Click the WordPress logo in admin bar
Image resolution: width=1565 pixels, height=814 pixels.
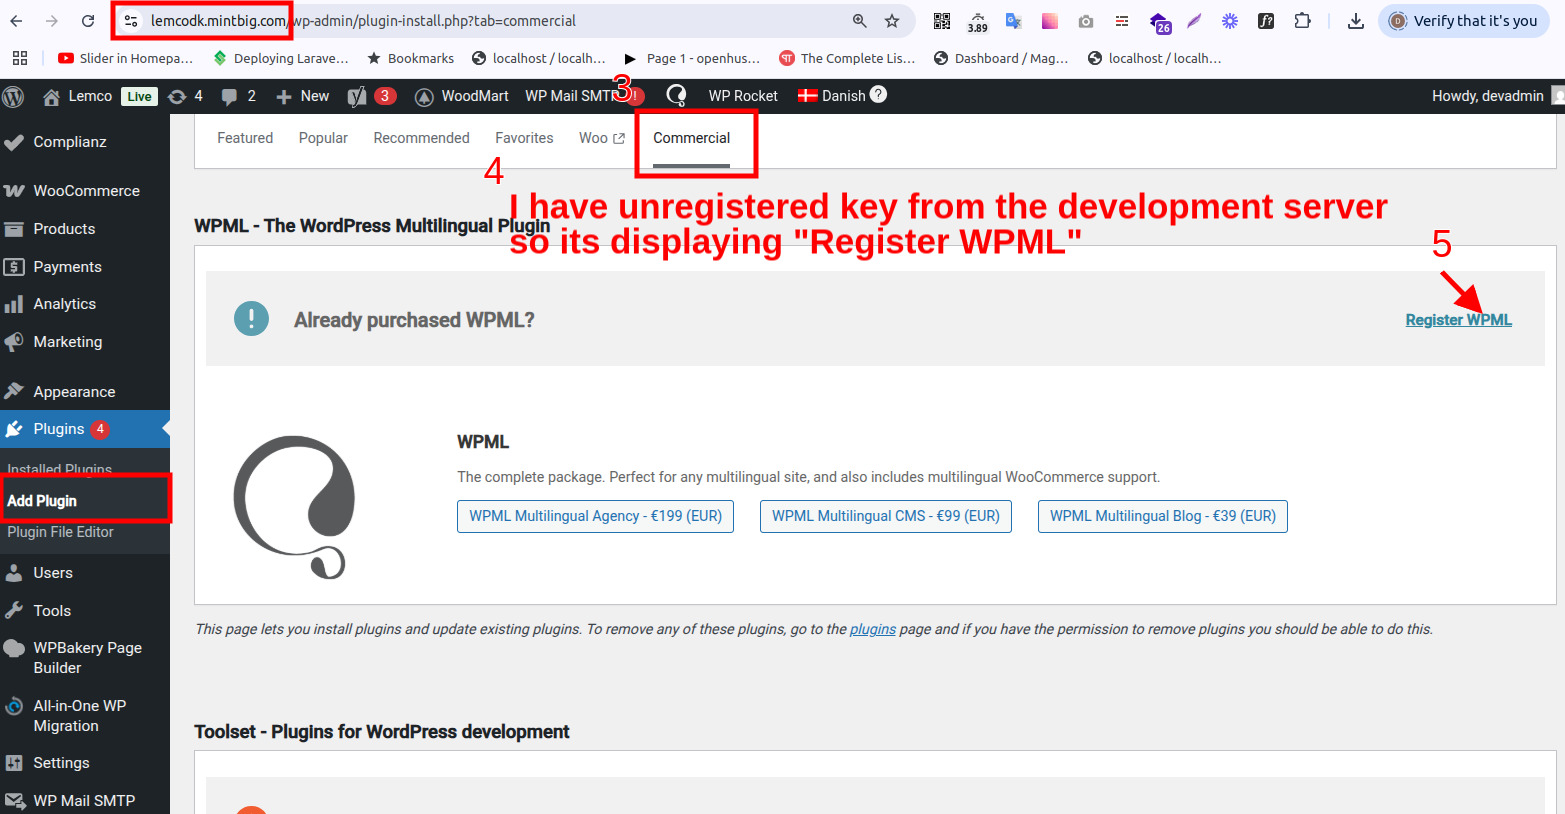pos(14,96)
